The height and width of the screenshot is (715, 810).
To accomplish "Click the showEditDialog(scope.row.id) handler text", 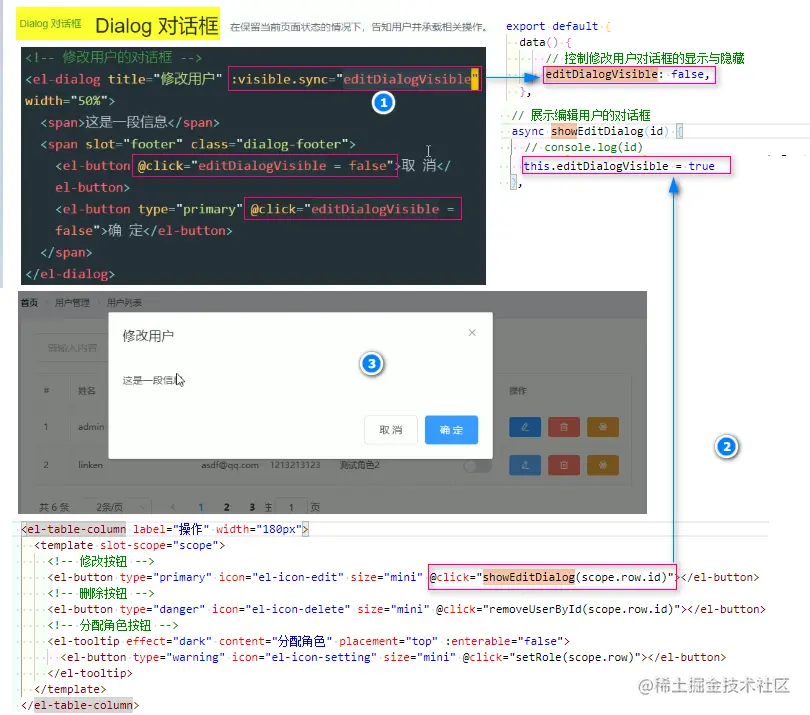I will pyautogui.click(x=577, y=578).
